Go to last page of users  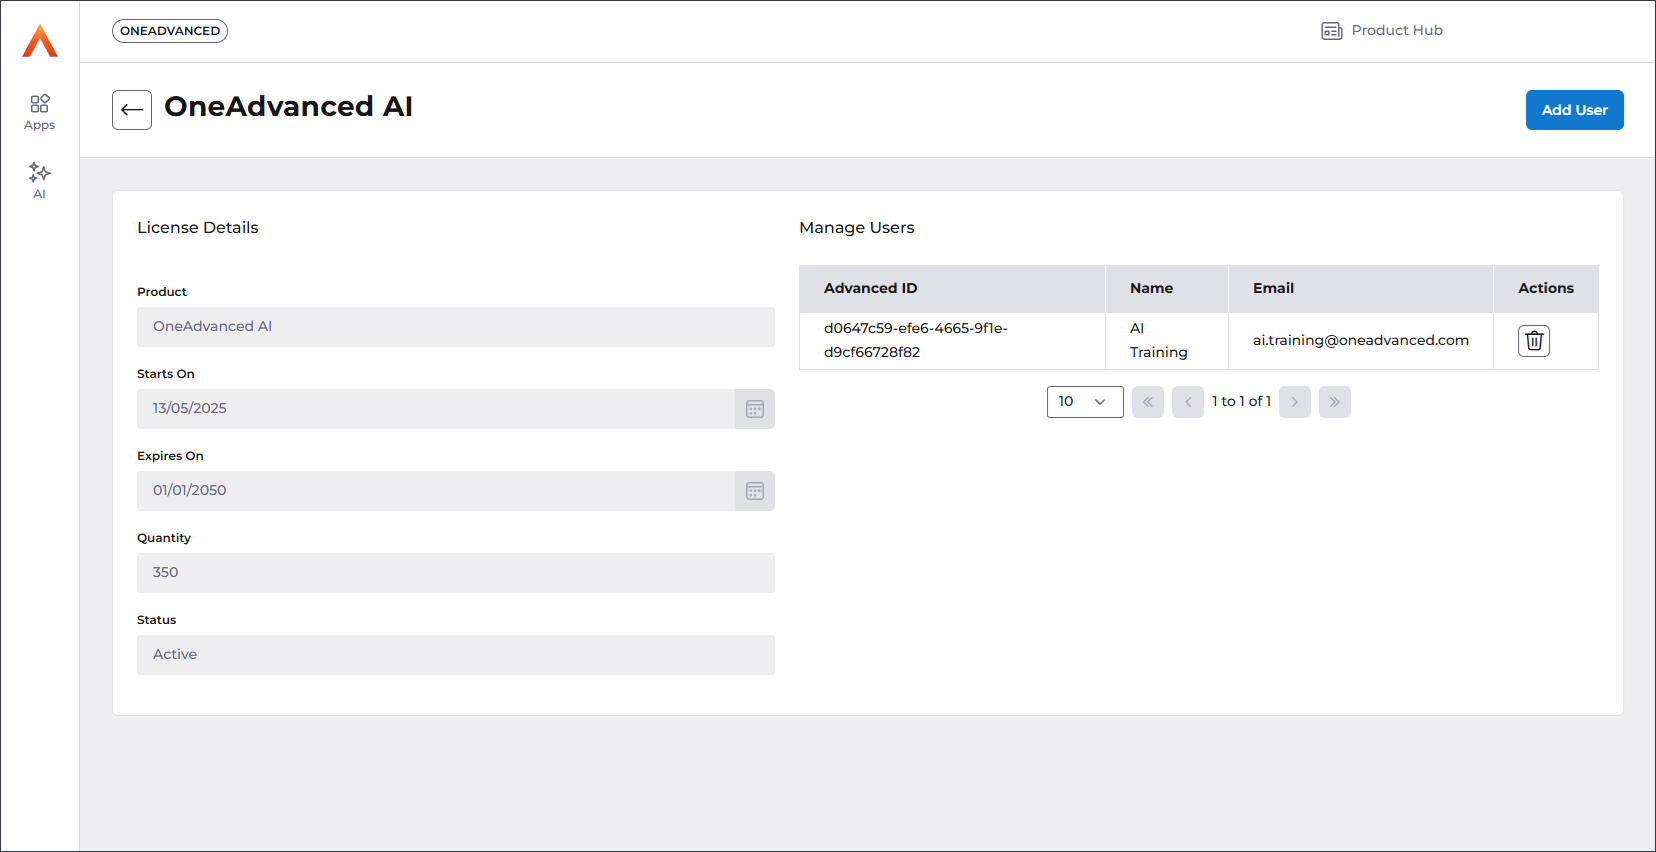coord(1335,402)
